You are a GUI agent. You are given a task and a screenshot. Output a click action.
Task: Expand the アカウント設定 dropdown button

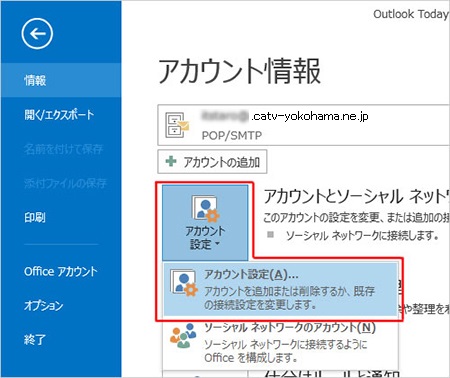click(x=205, y=223)
